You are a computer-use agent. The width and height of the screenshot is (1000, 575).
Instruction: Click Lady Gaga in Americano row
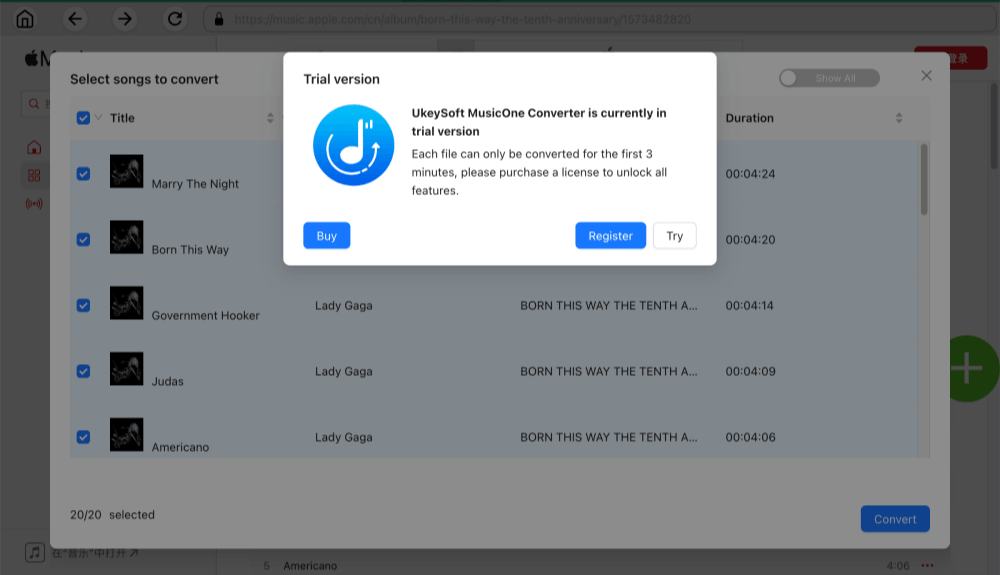pyautogui.click(x=344, y=437)
